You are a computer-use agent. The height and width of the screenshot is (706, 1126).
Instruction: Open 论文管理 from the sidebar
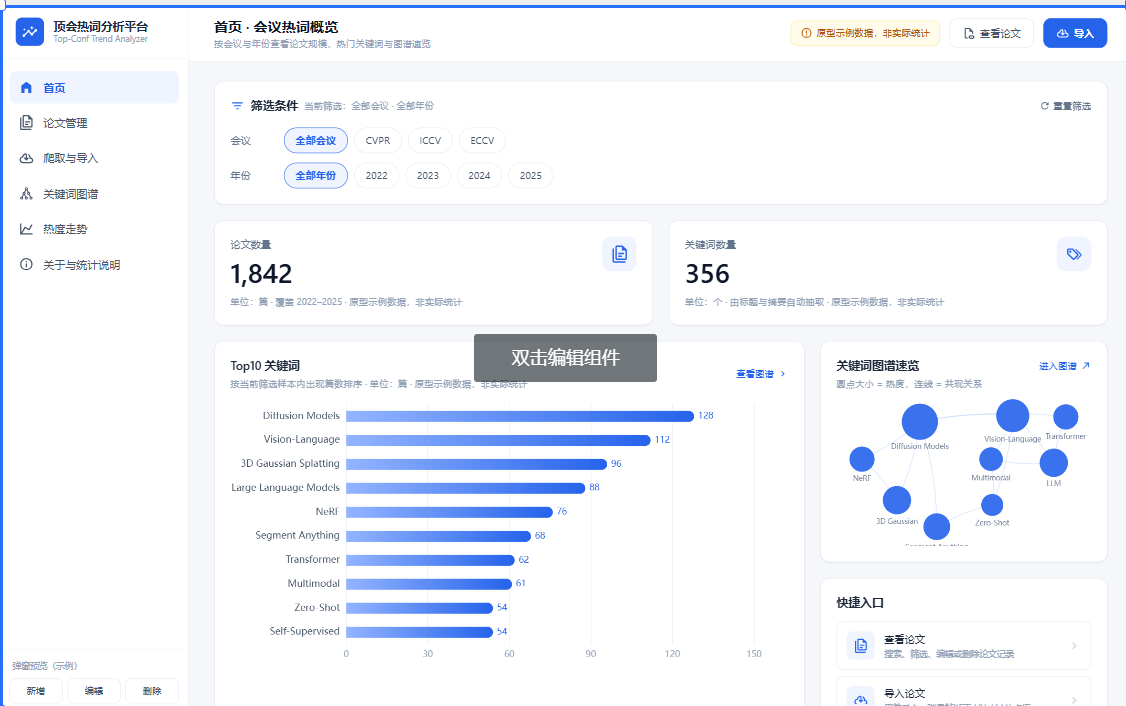(x=94, y=123)
